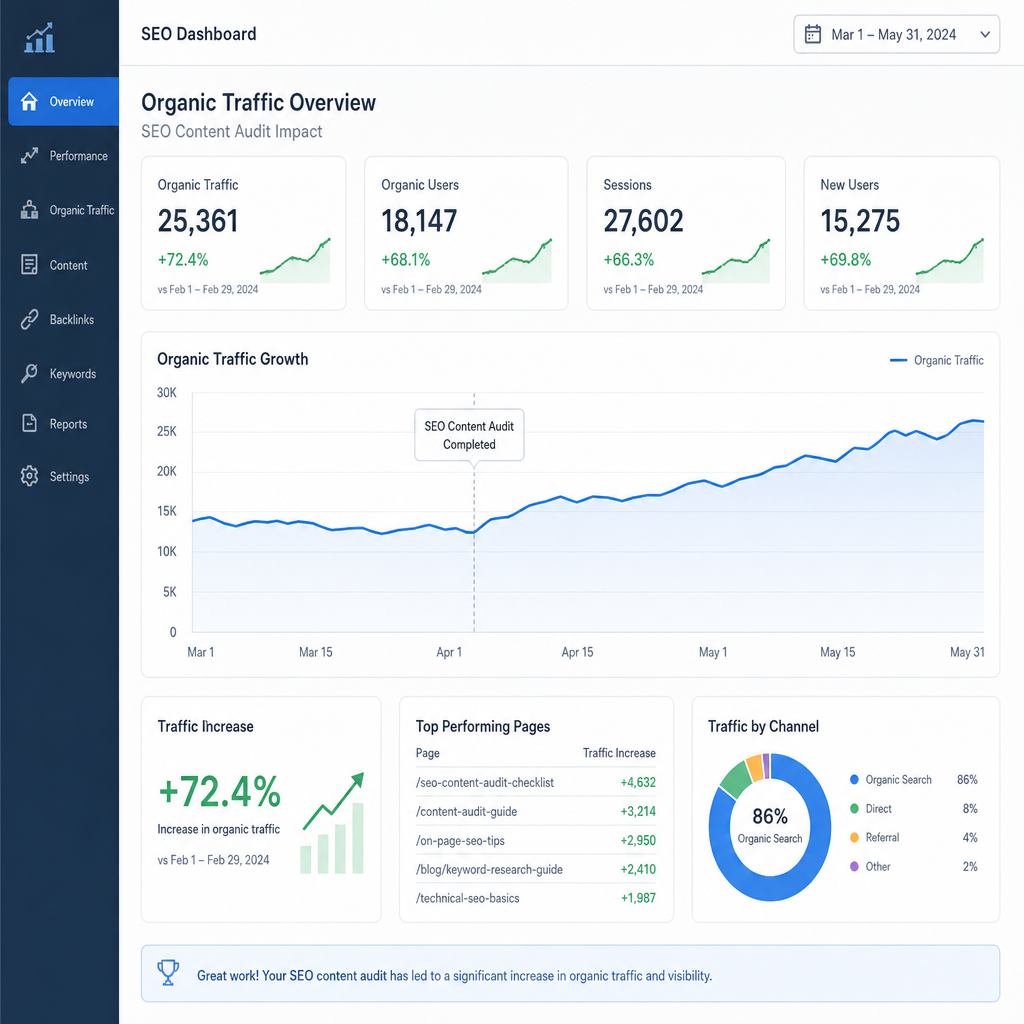
Task: Click the 27,602 Sessions value
Action: pyautogui.click(x=643, y=221)
